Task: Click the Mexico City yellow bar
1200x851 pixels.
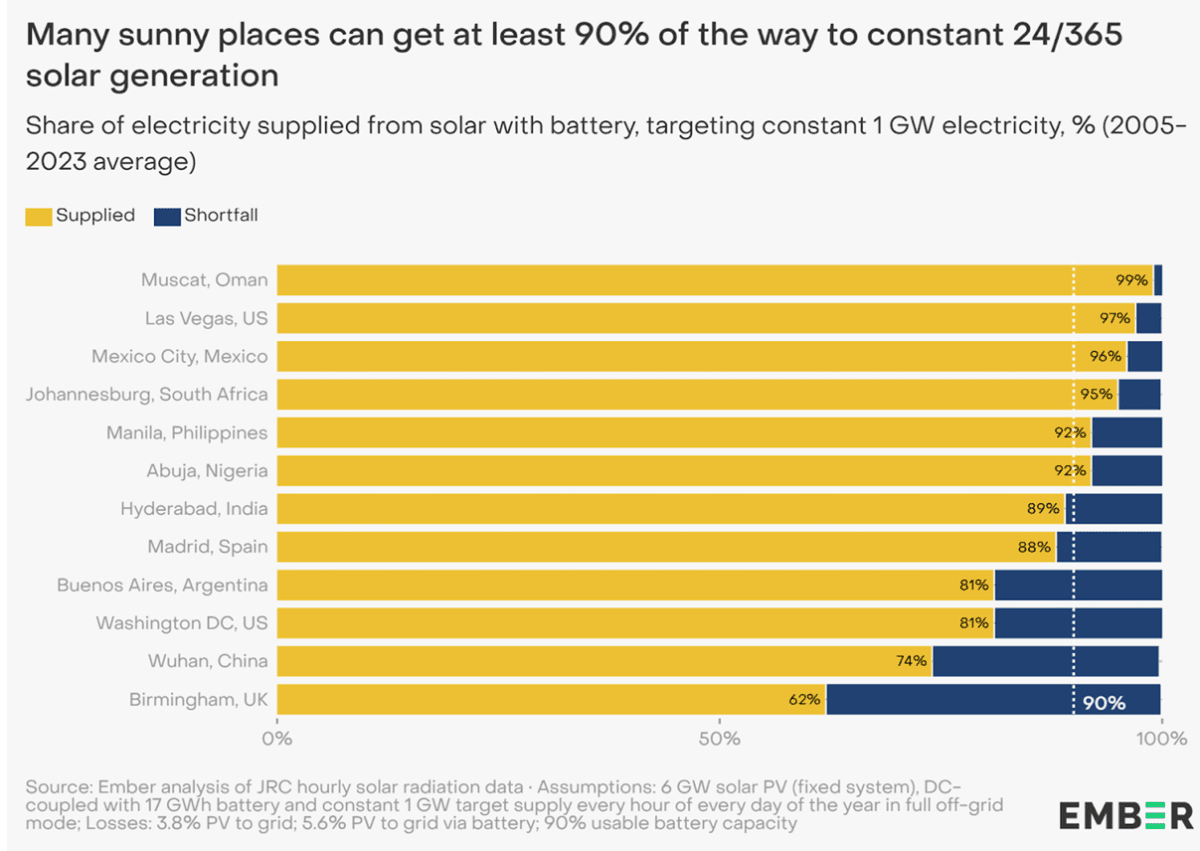Action: click(x=680, y=356)
